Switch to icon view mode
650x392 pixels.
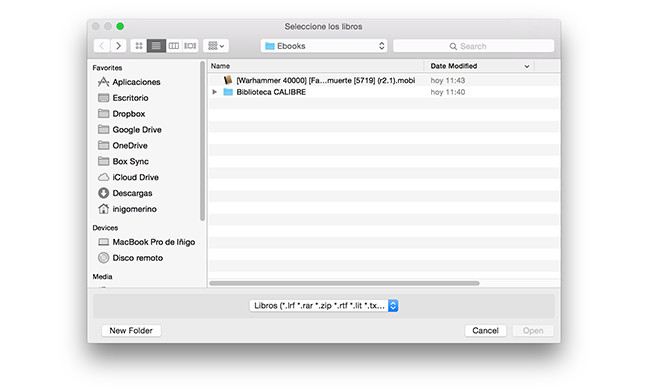click(x=139, y=46)
